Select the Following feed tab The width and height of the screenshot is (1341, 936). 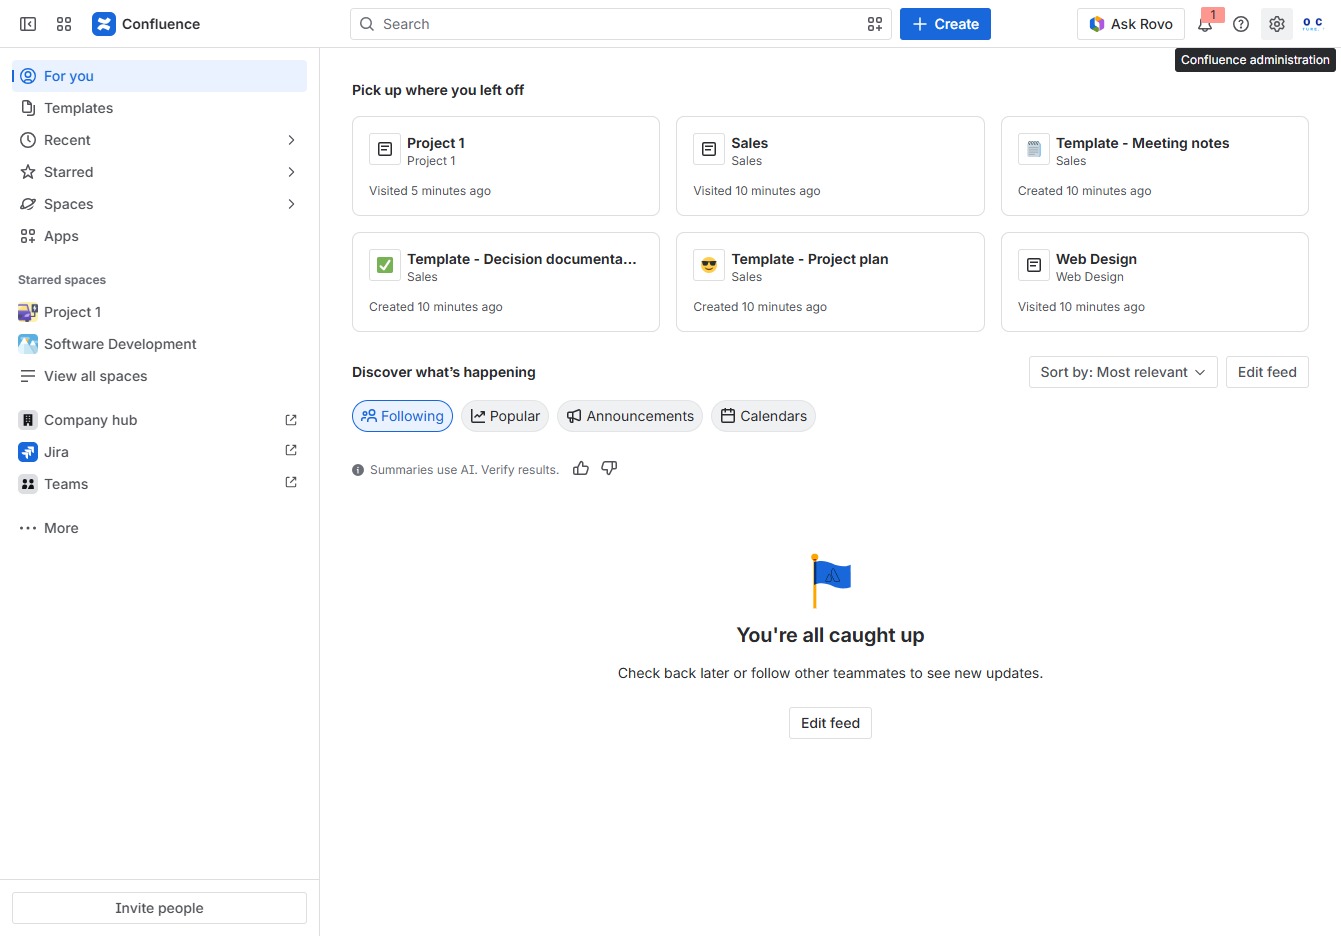click(x=402, y=416)
